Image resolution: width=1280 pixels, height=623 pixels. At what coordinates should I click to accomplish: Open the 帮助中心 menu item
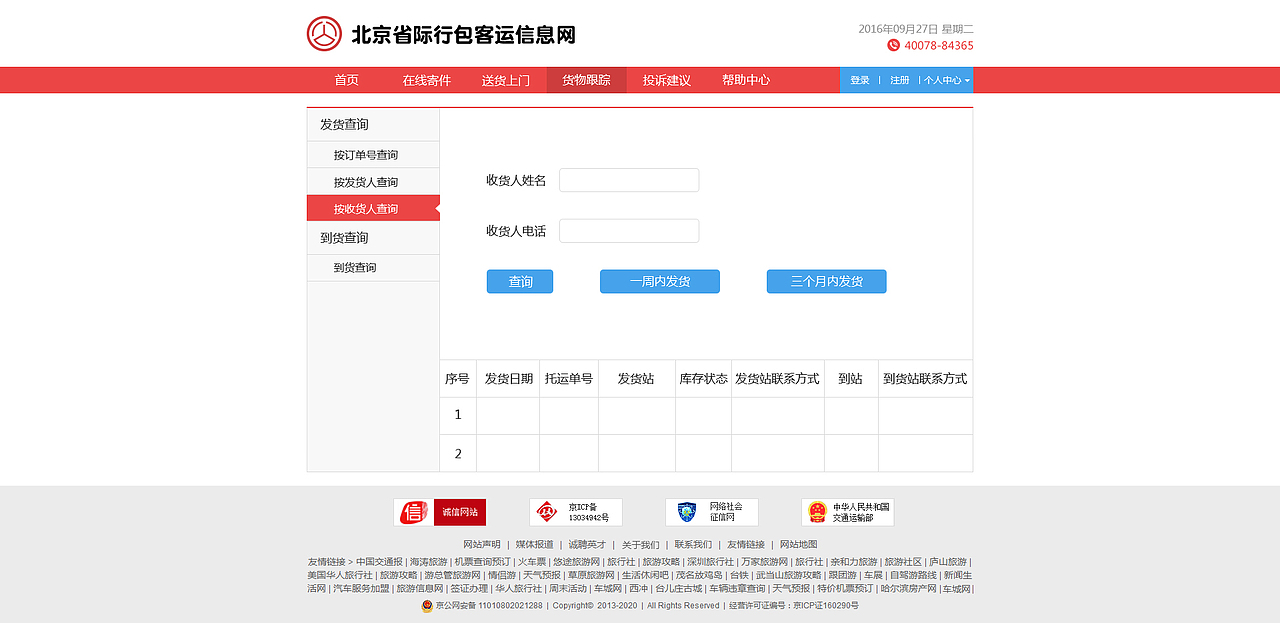[745, 79]
